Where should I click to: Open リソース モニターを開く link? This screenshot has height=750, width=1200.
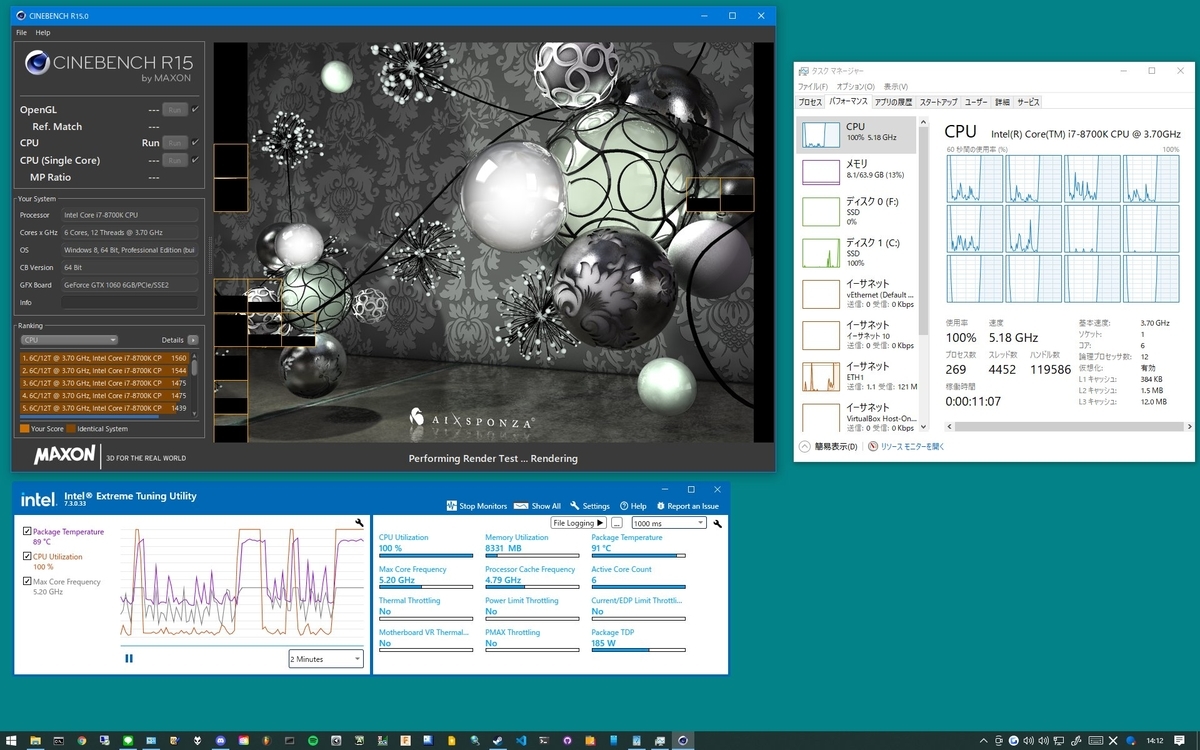coord(906,447)
